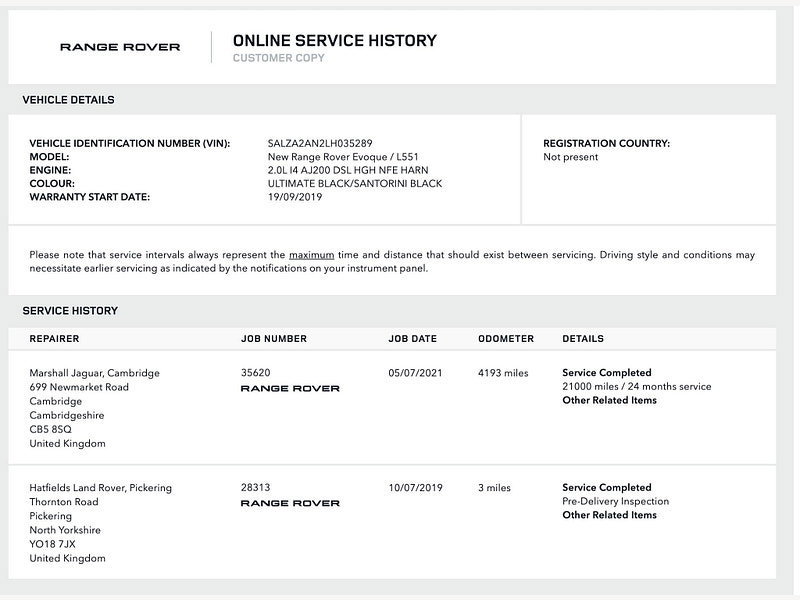Click the underlined 'maximum' word
This screenshot has width=800, height=600.
tap(311, 255)
